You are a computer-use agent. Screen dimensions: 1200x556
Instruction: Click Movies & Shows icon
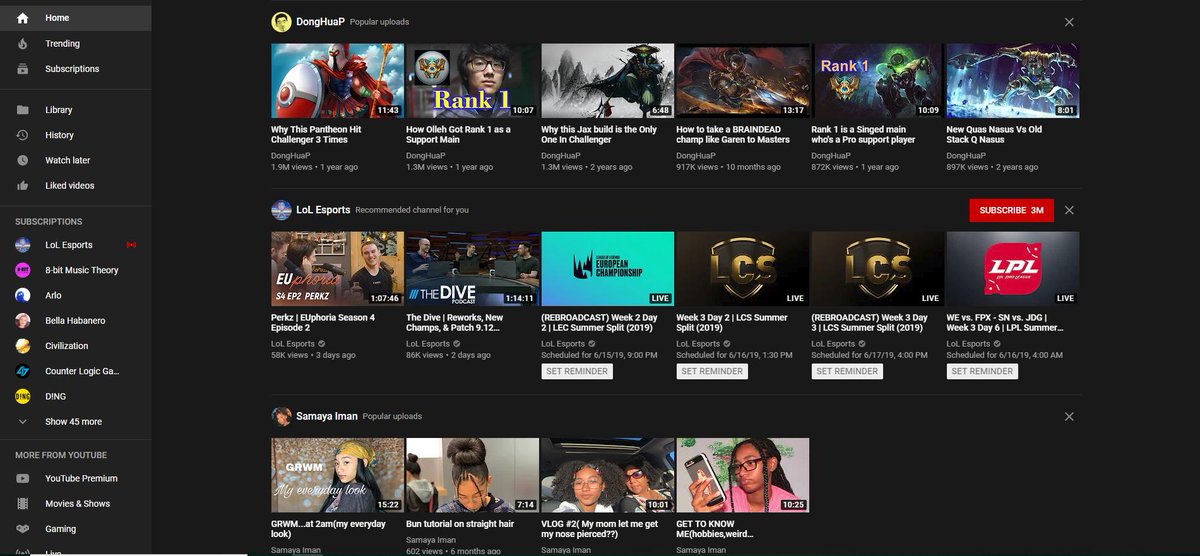22,504
